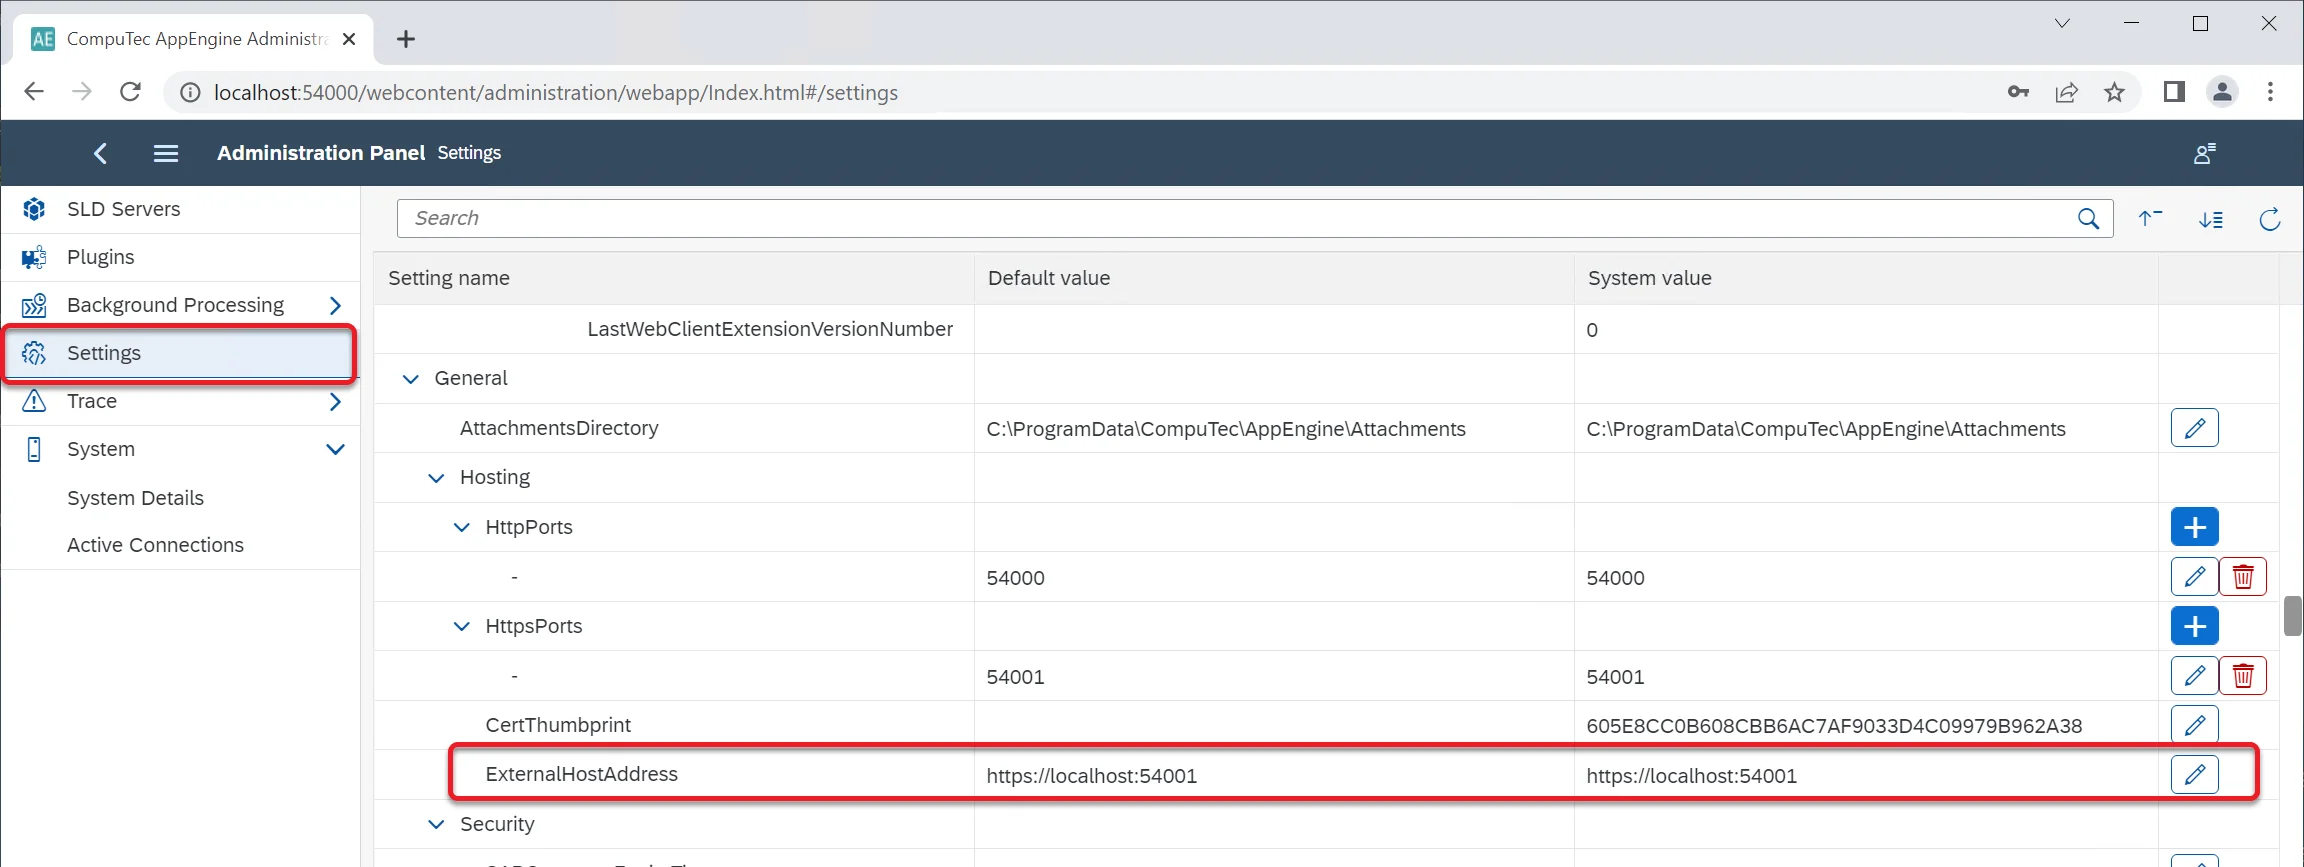This screenshot has height=867, width=2304.
Task: Click the settings Search input field
Action: (1230, 219)
